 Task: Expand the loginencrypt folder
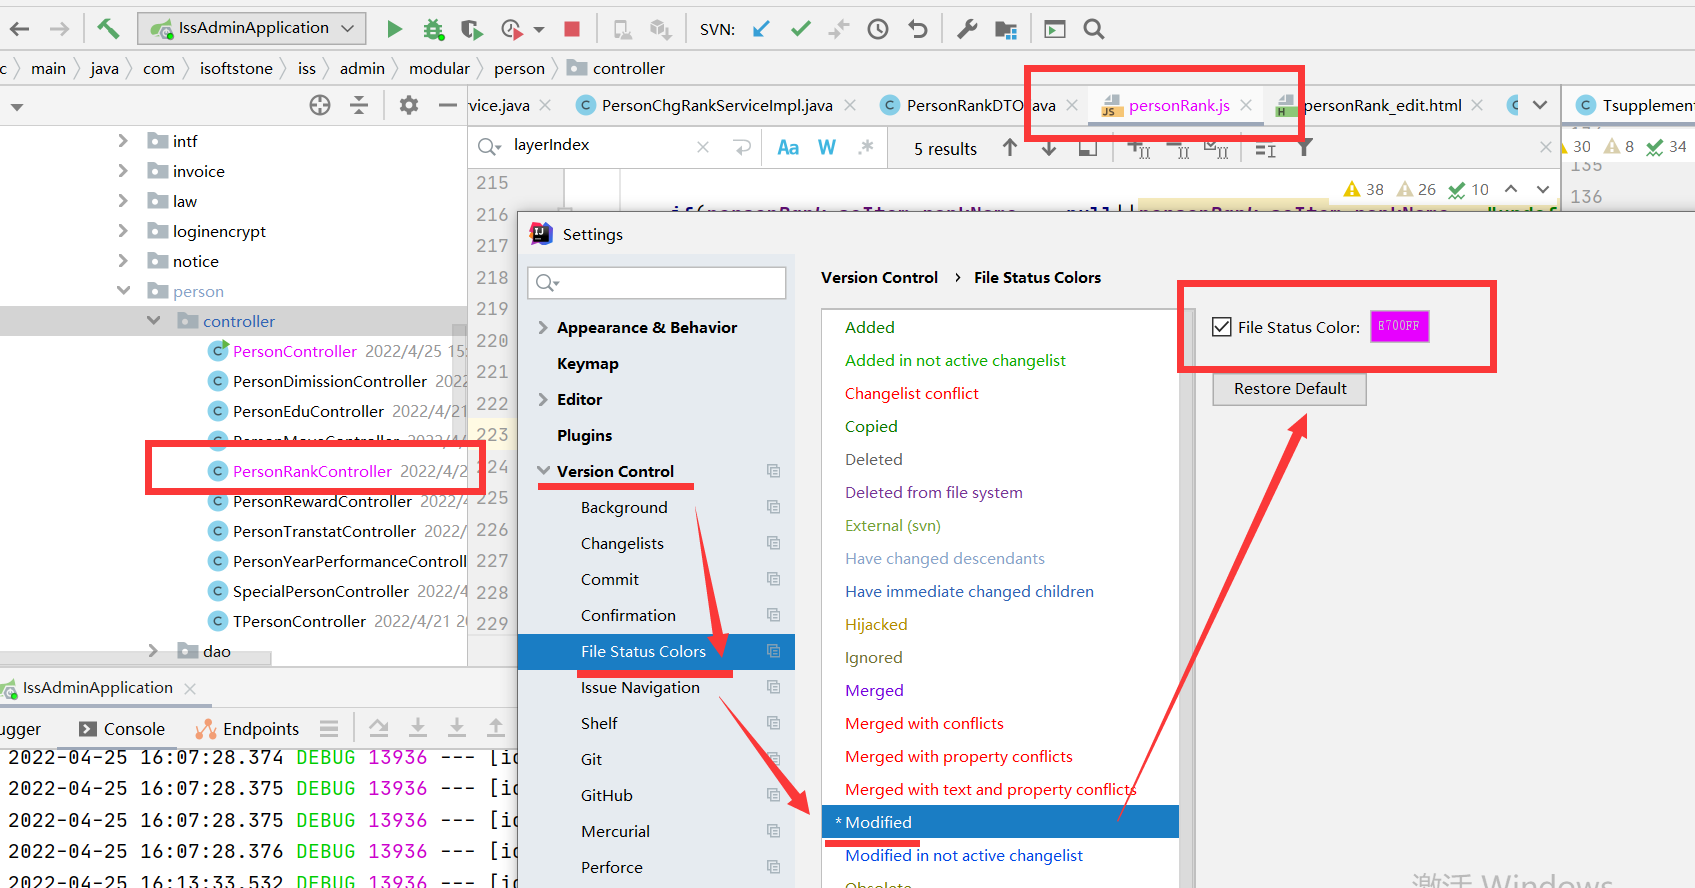click(x=123, y=231)
